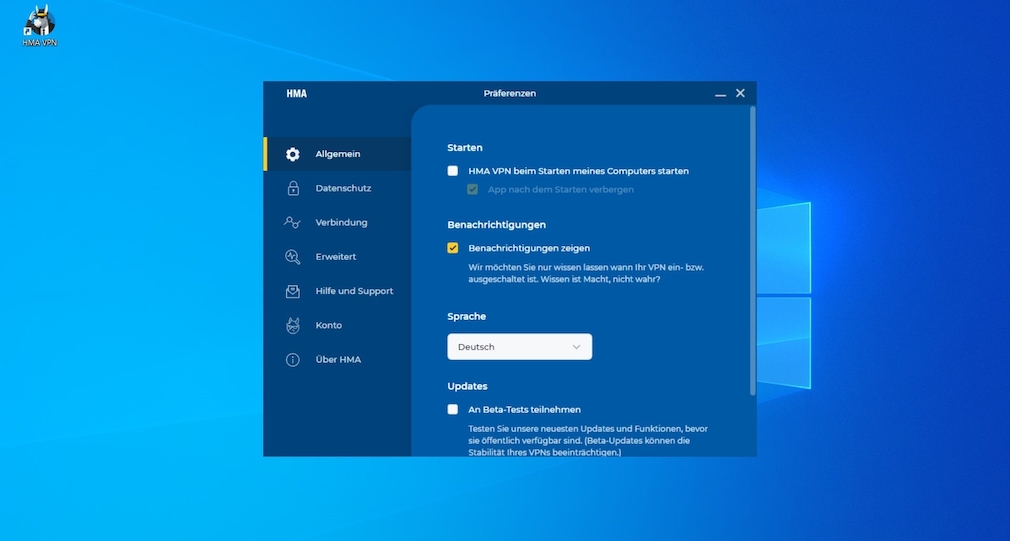Select the Verbindung tab label
This screenshot has height=541, width=1010.
pyautogui.click(x=341, y=222)
